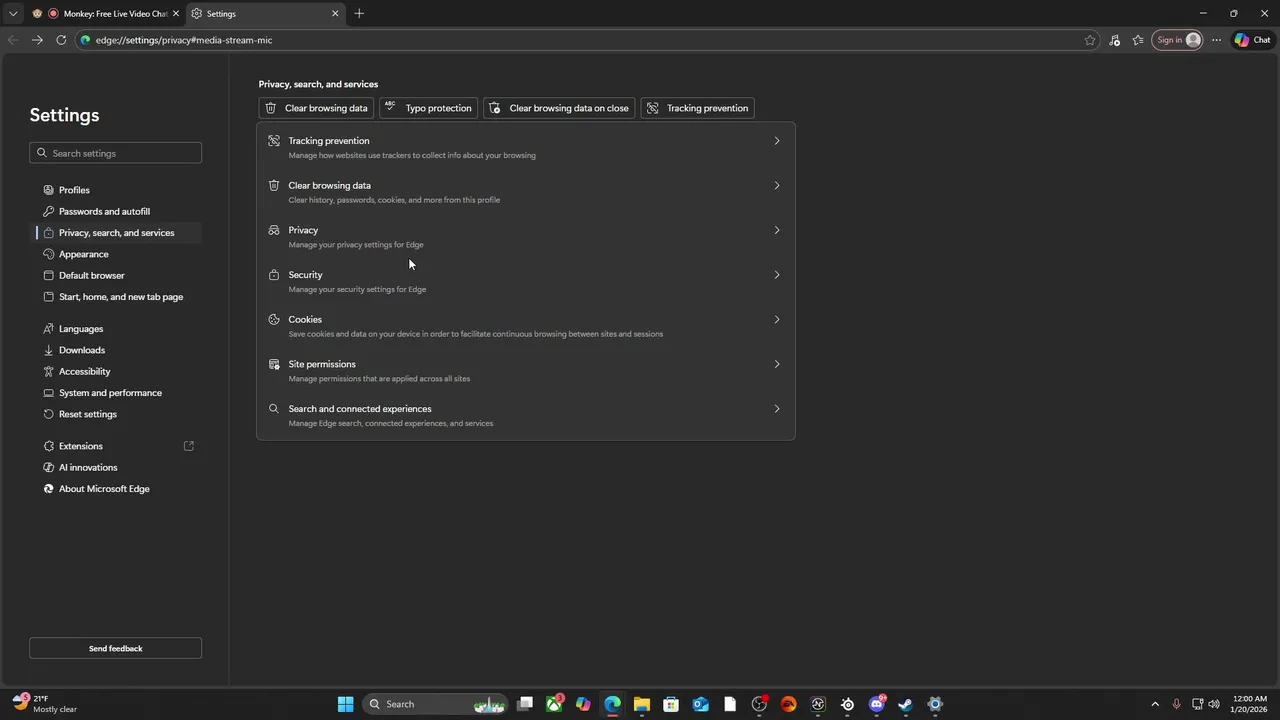Open the Xbox app on the taskbar

pyautogui.click(x=554, y=704)
